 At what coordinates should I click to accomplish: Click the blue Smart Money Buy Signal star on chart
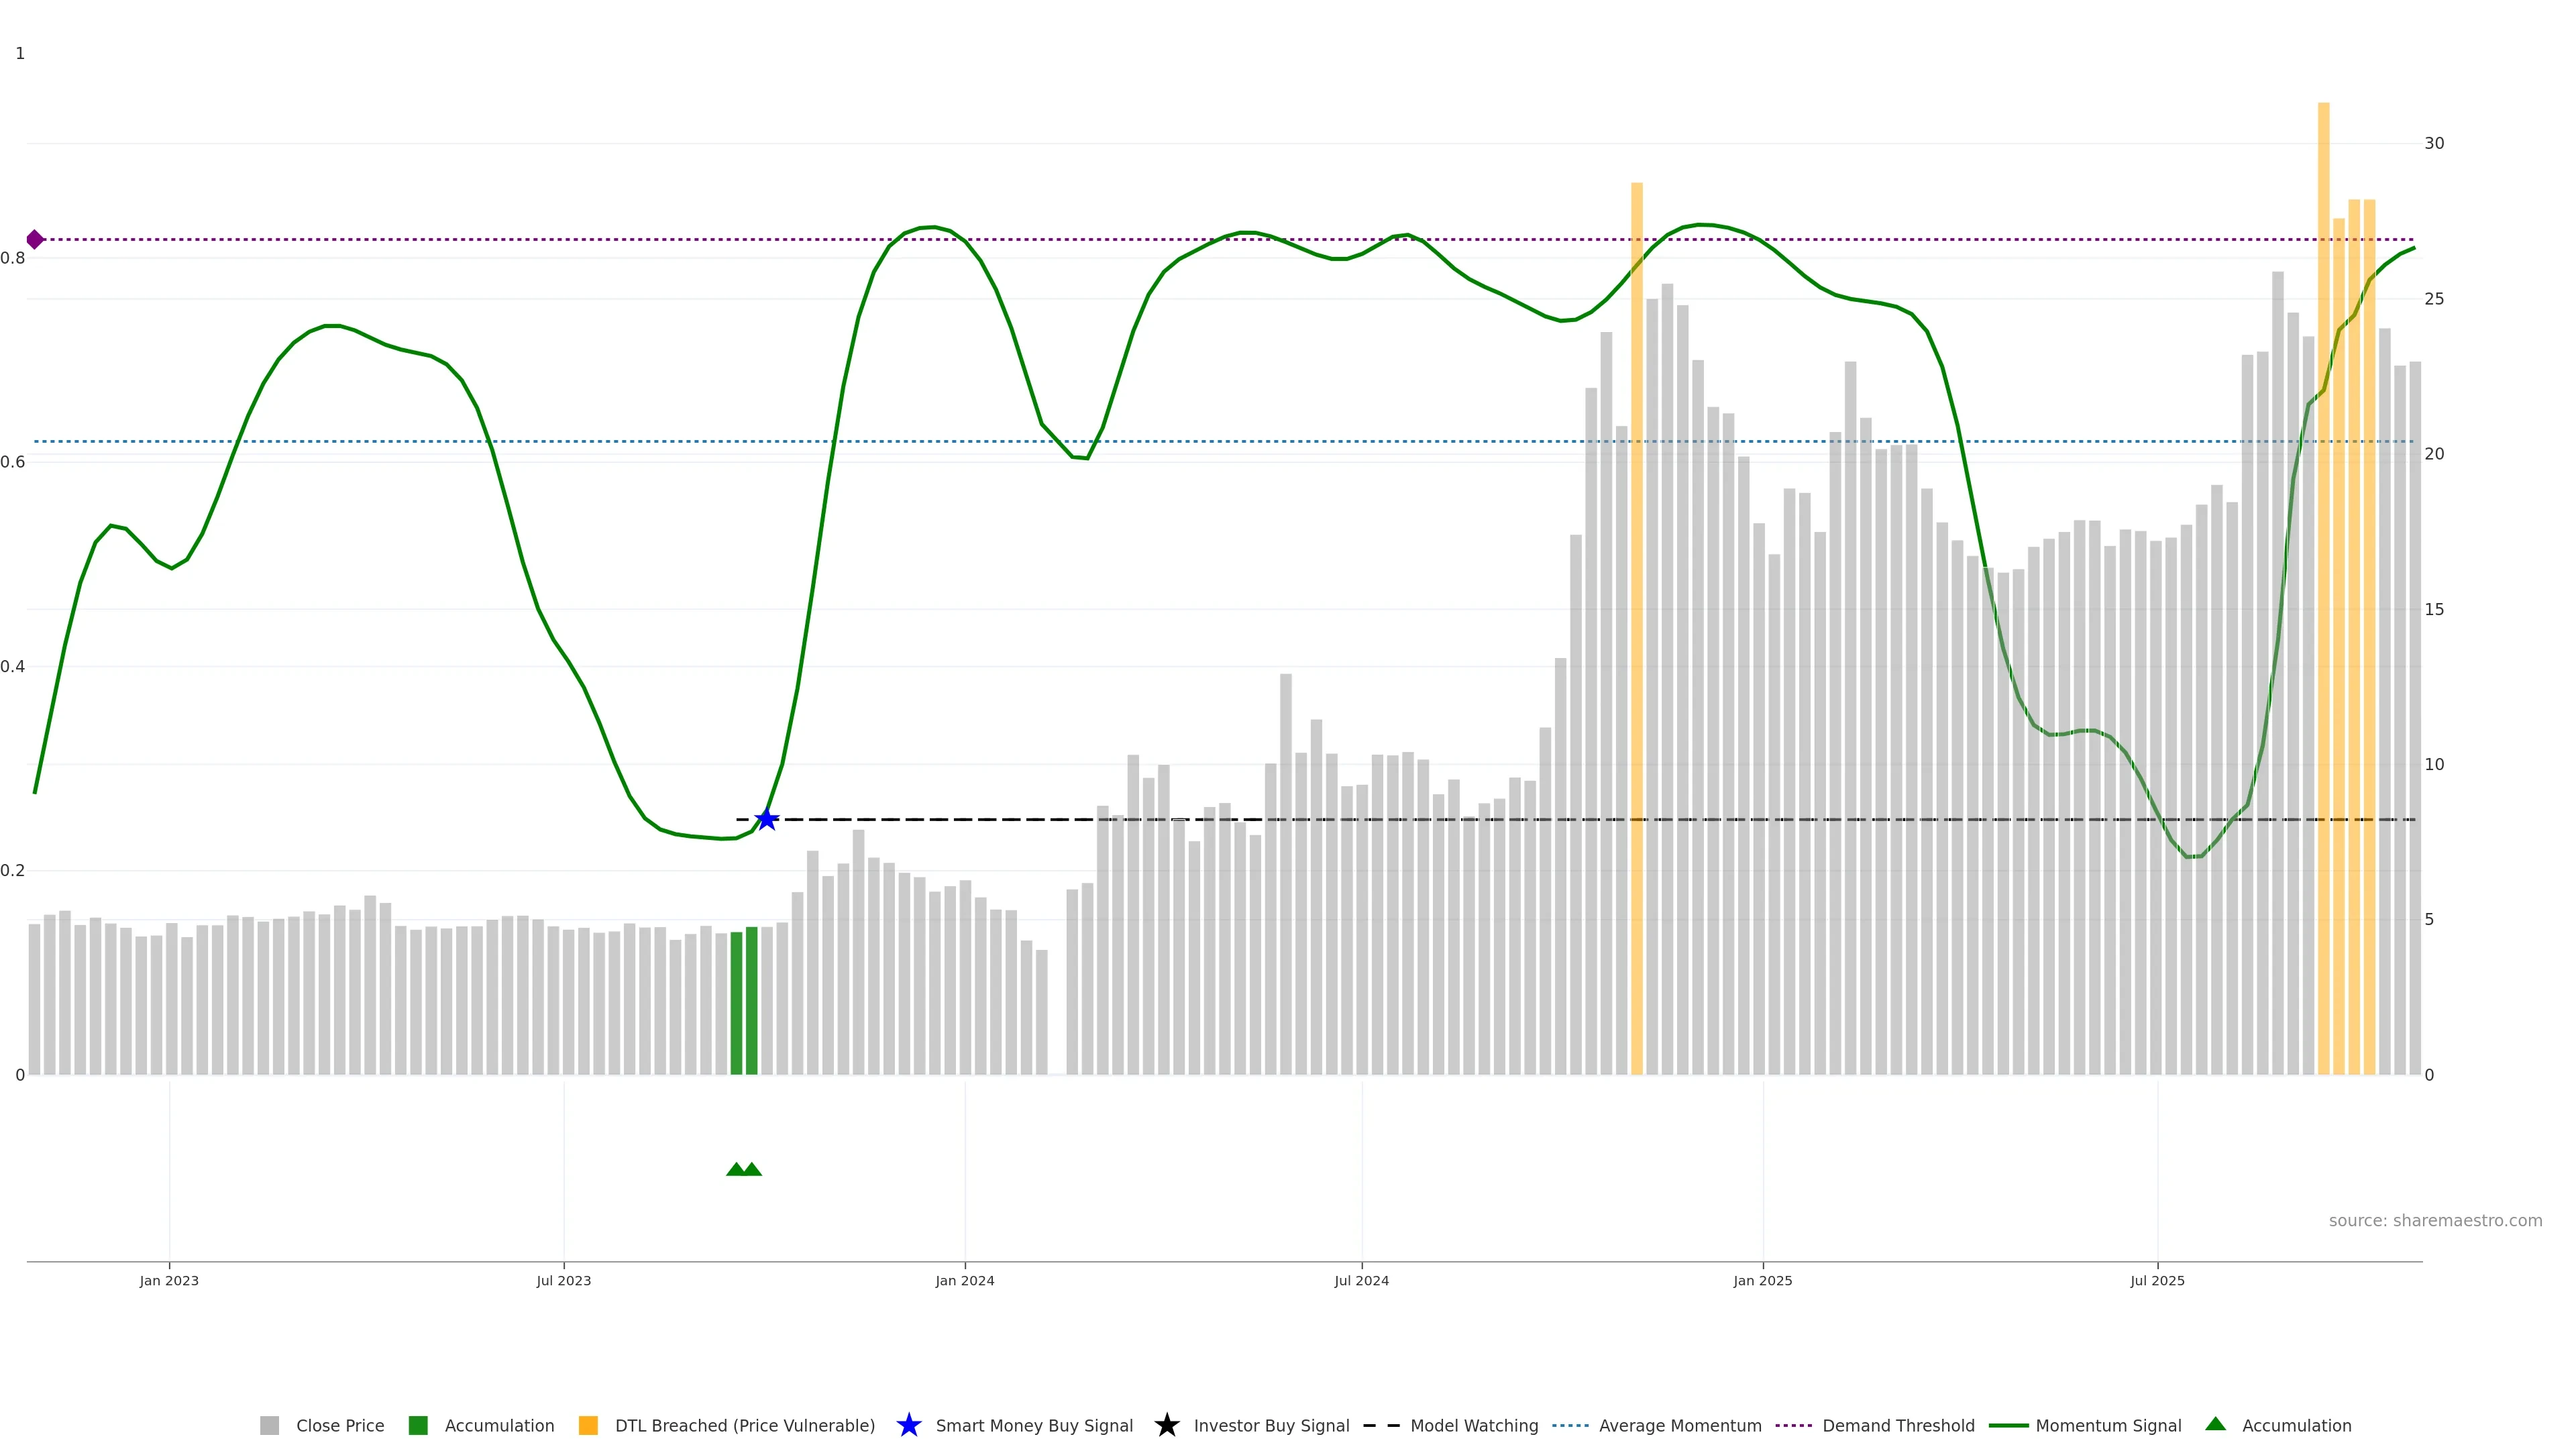coord(766,819)
